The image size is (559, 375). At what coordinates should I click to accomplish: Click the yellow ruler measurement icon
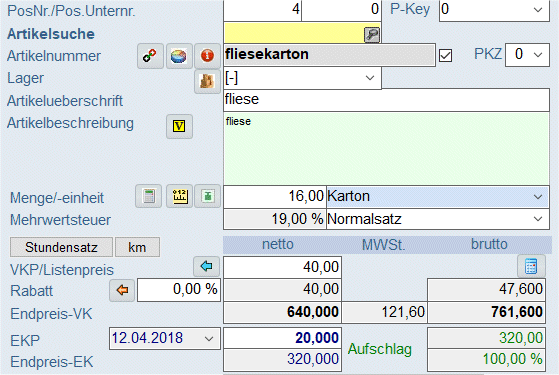coord(179,196)
